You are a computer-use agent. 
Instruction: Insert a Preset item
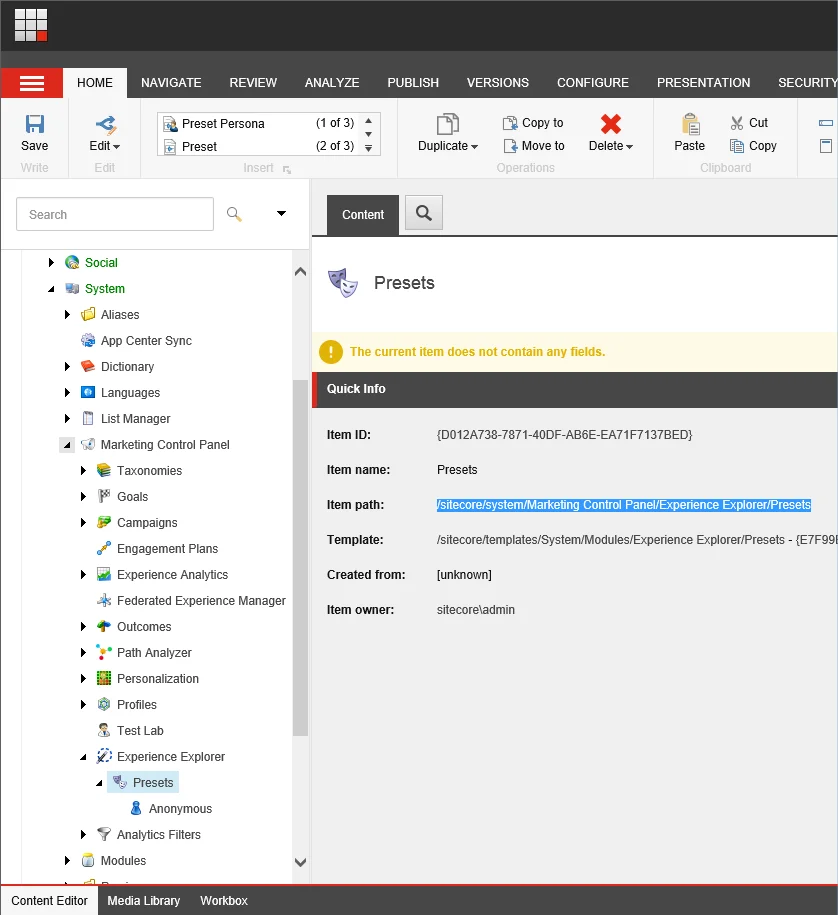[259, 146]
